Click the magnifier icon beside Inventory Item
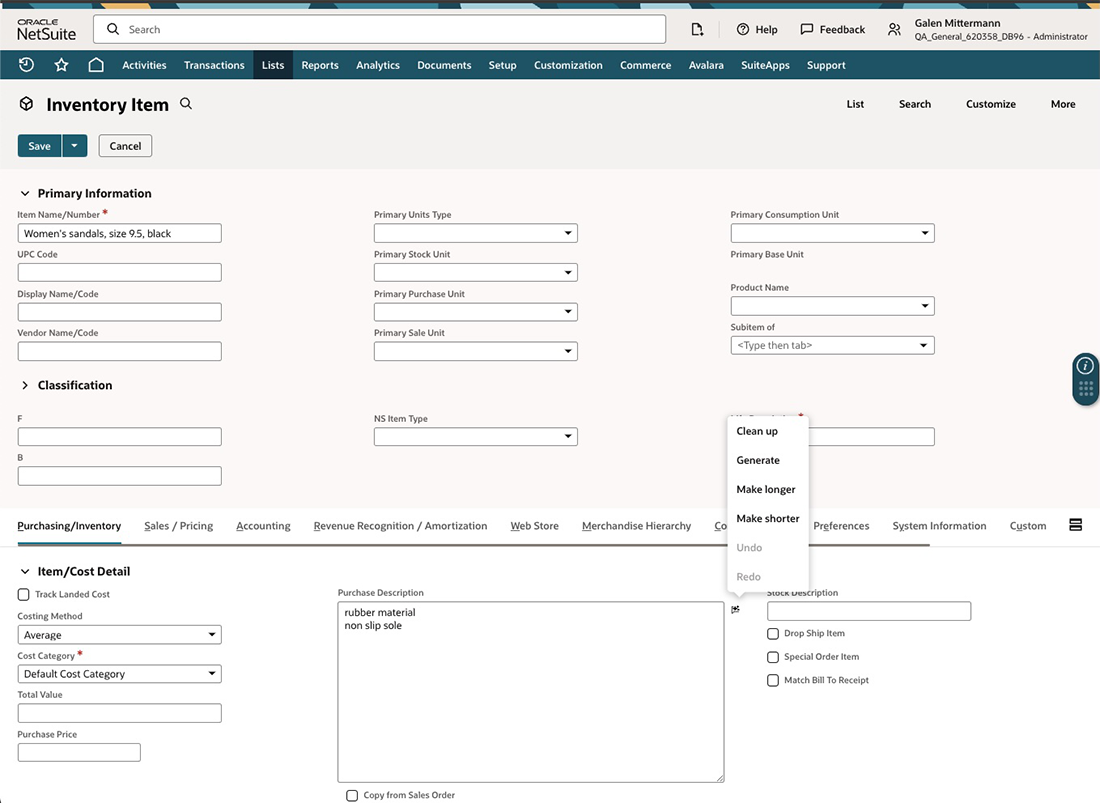 (186, 104)
